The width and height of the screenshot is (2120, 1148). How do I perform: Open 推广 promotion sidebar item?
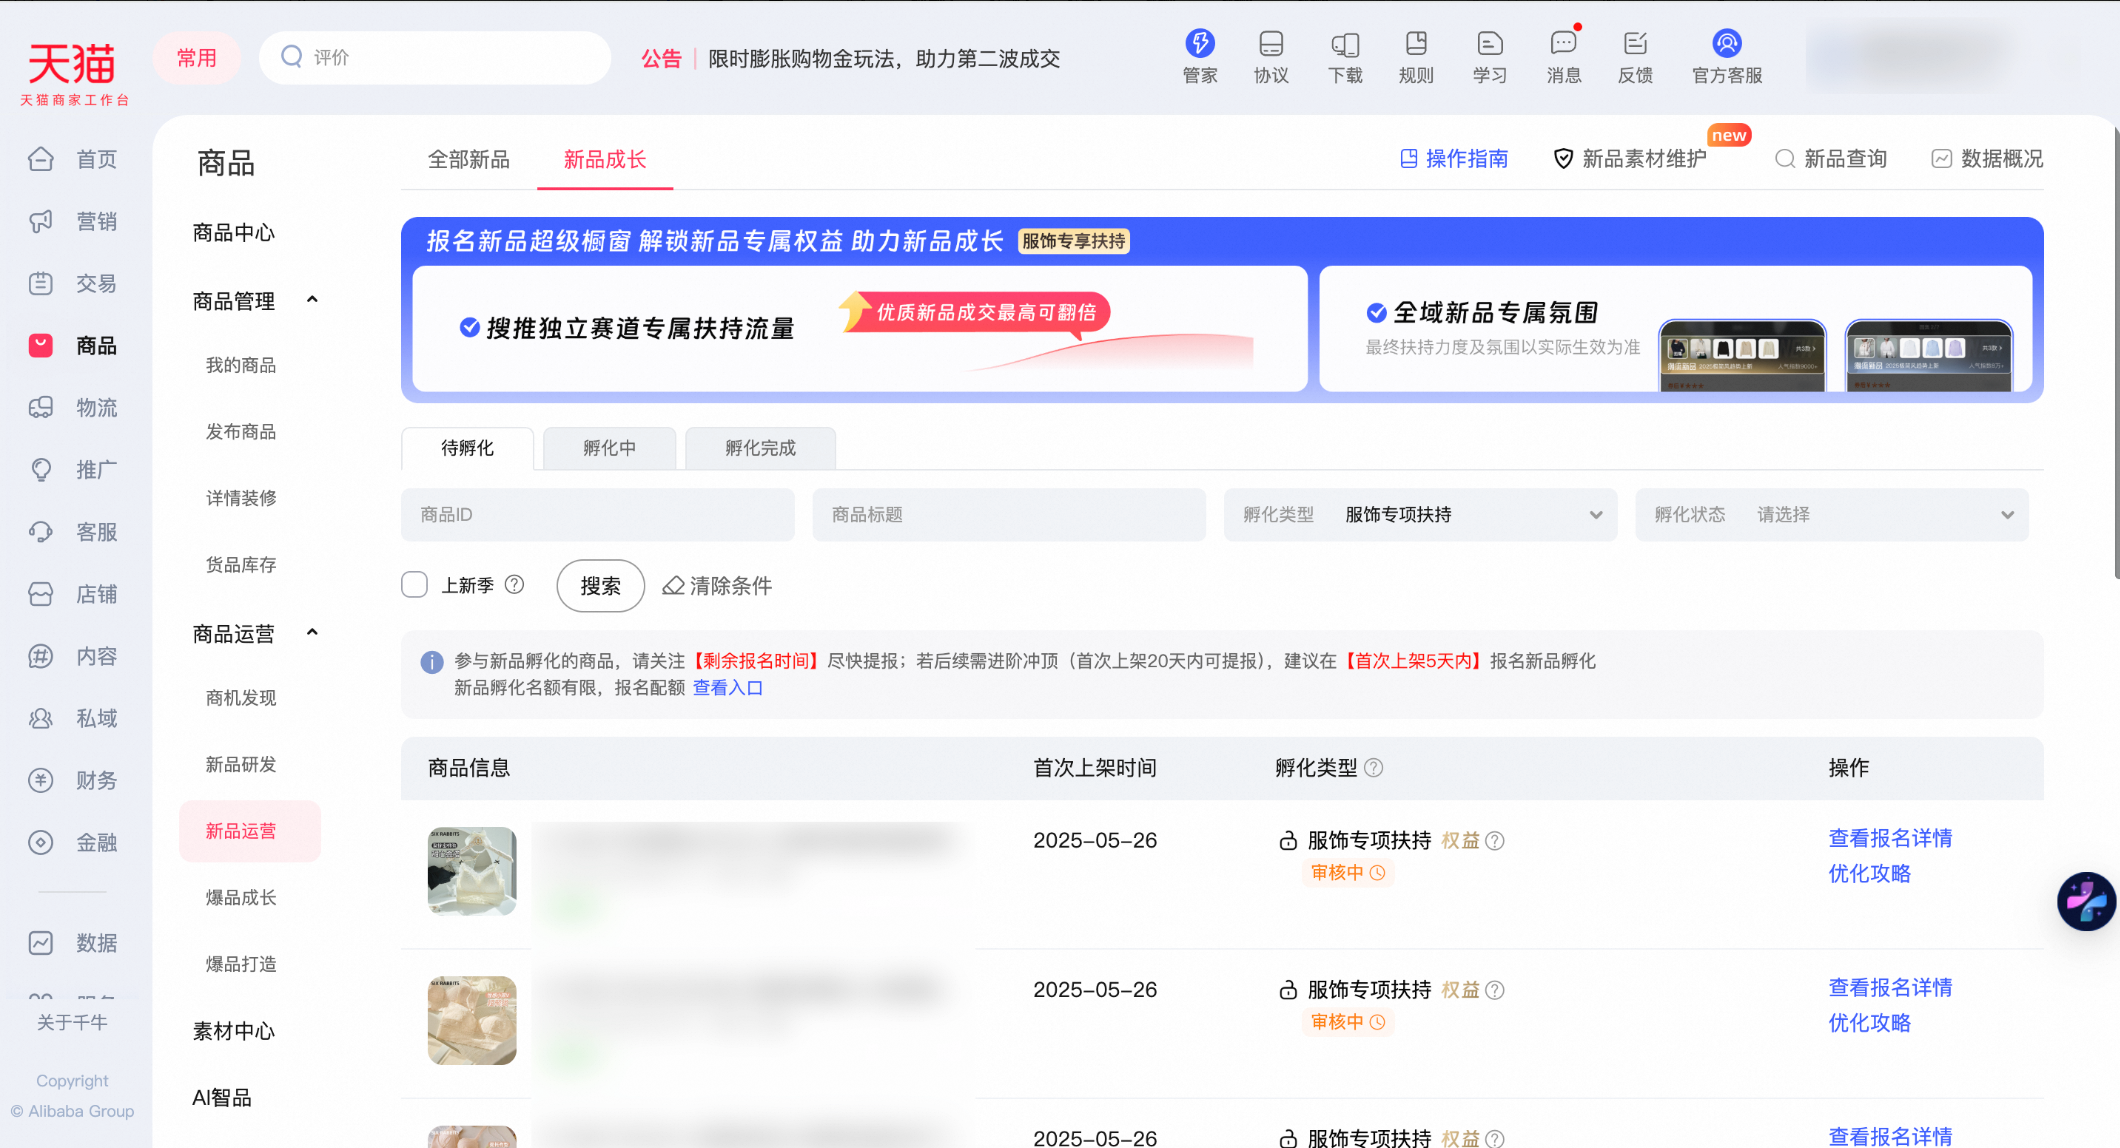point(73,469)
